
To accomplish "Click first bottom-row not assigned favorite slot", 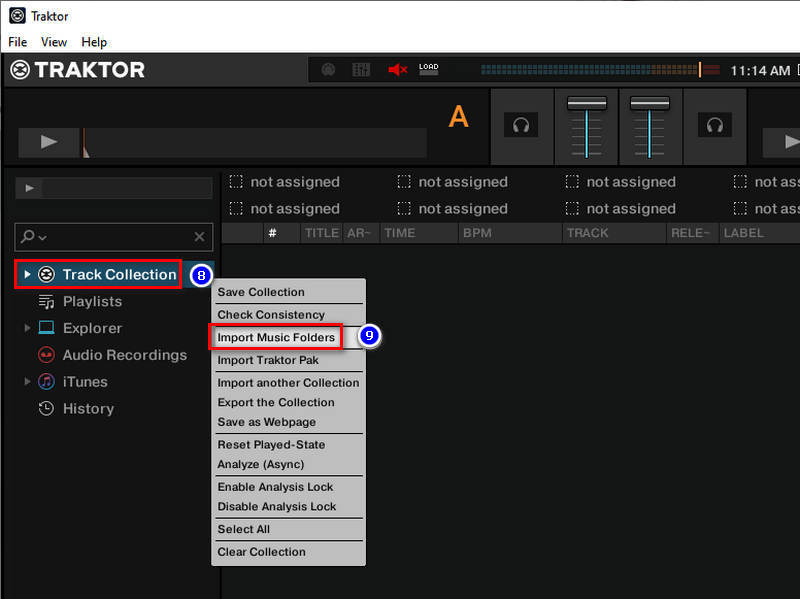I will 285,208.
